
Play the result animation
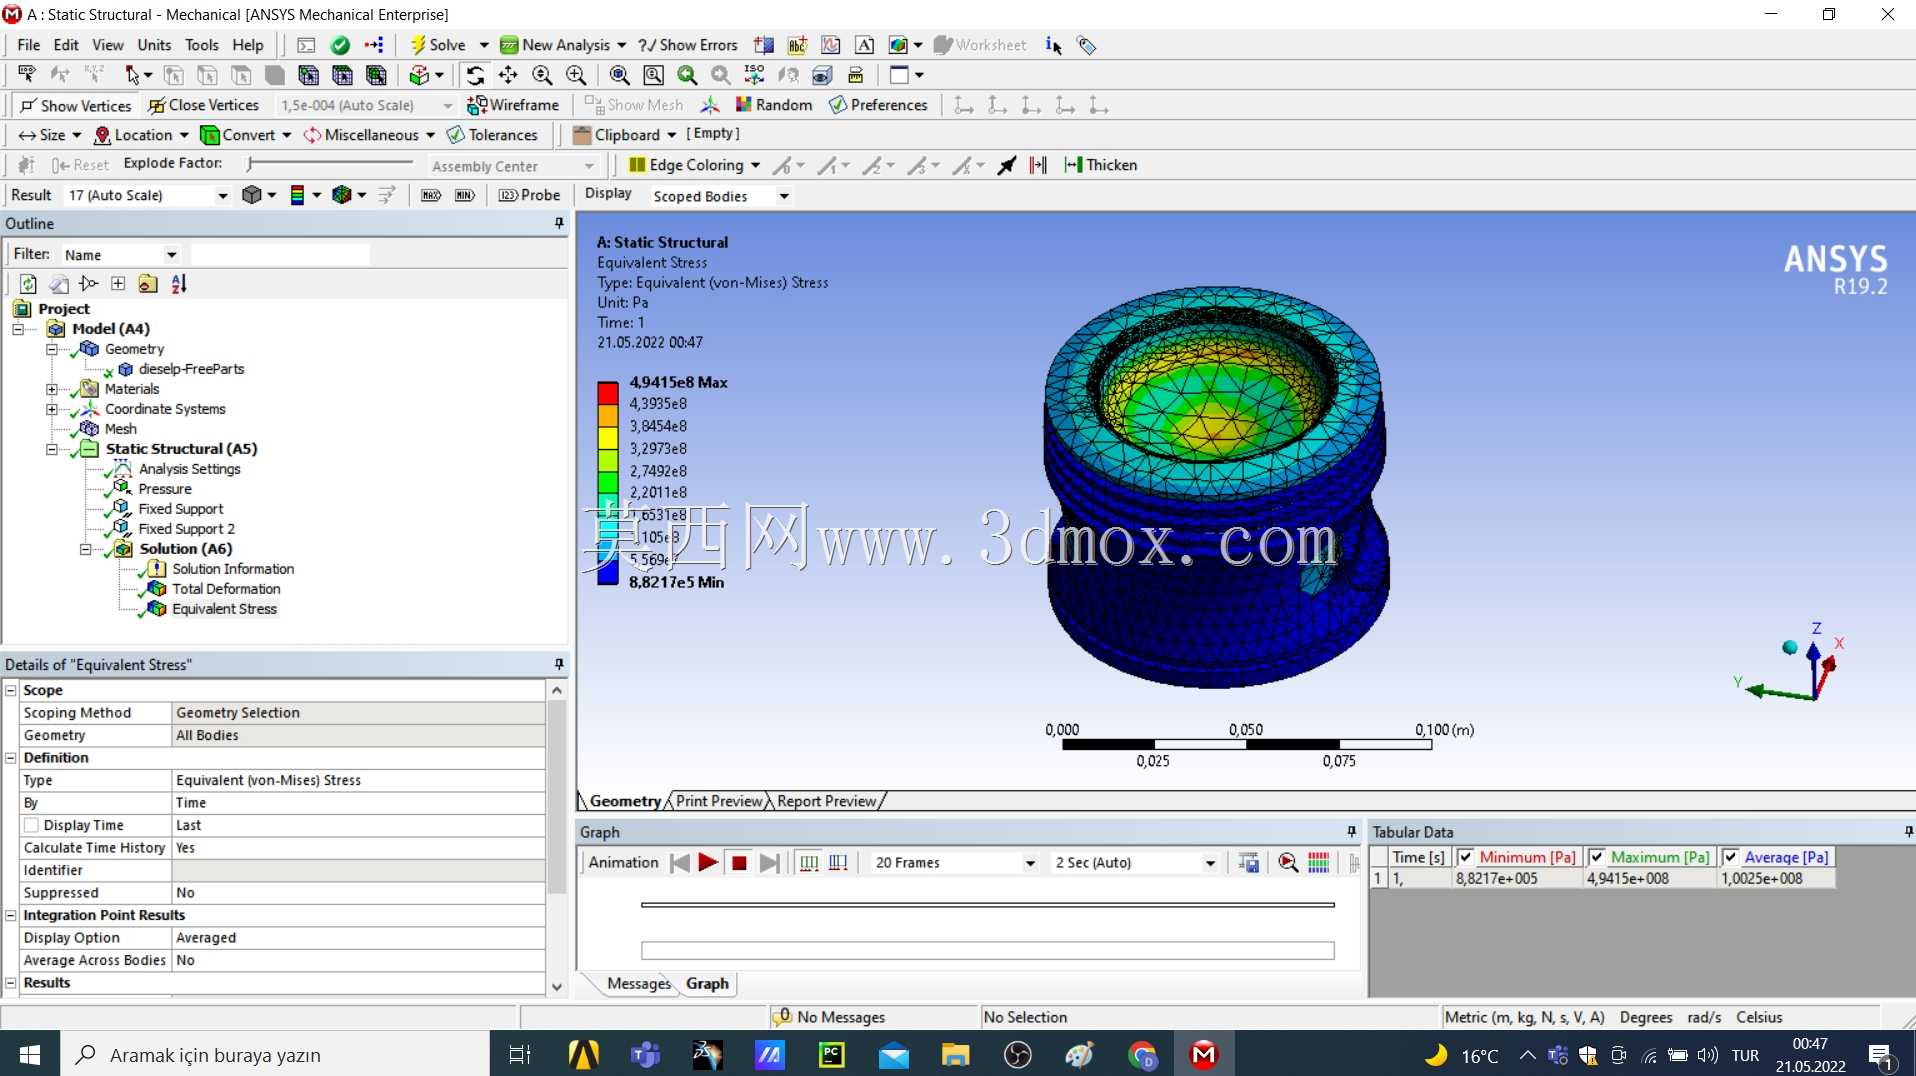[x=708, y=862]
